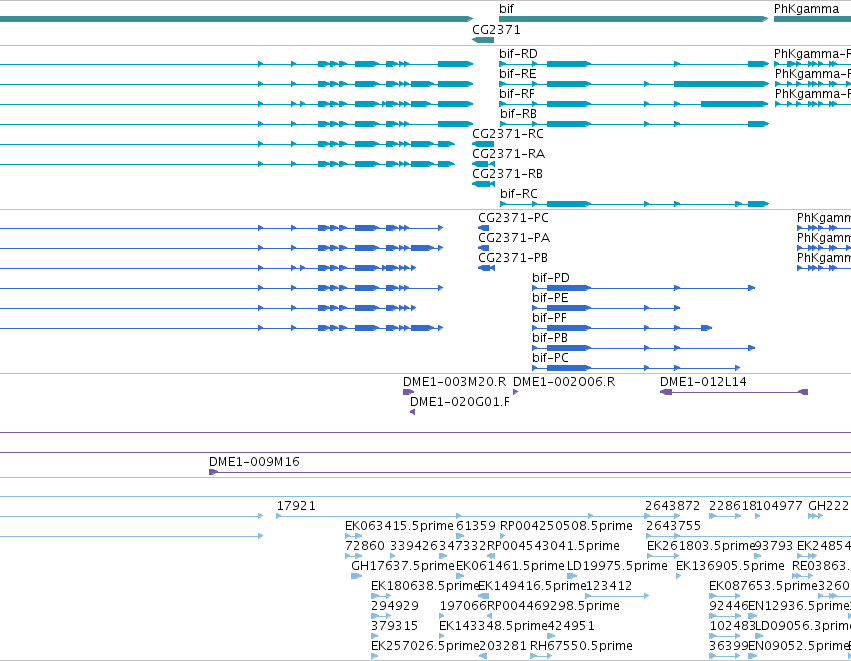This screenshot has width=851, height=661.
Task: Click the RP004543041.5prime EST label
Action: [x=553, y=546]
